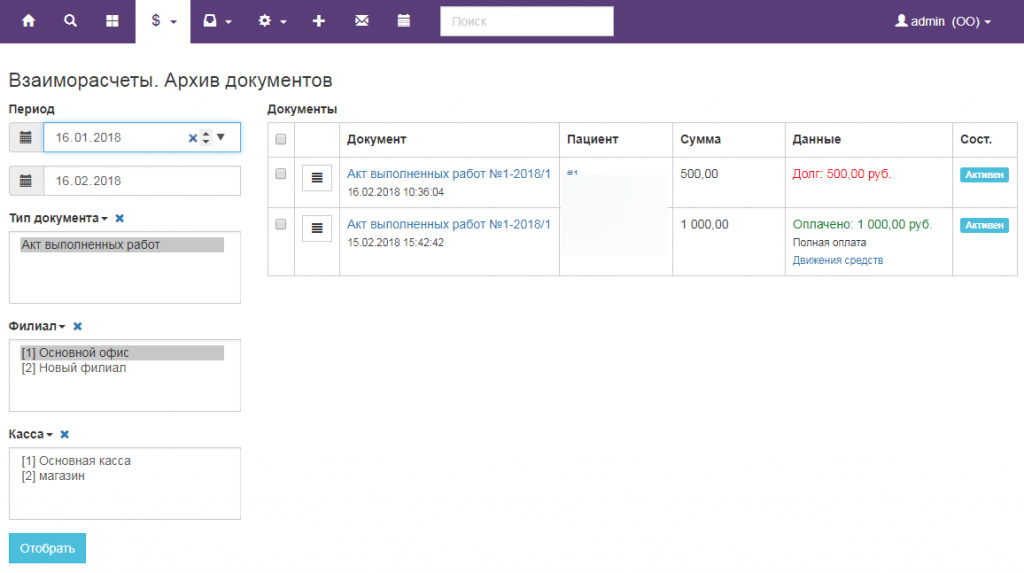
Task: Click the plus add icon
Action: coord(319,21)
